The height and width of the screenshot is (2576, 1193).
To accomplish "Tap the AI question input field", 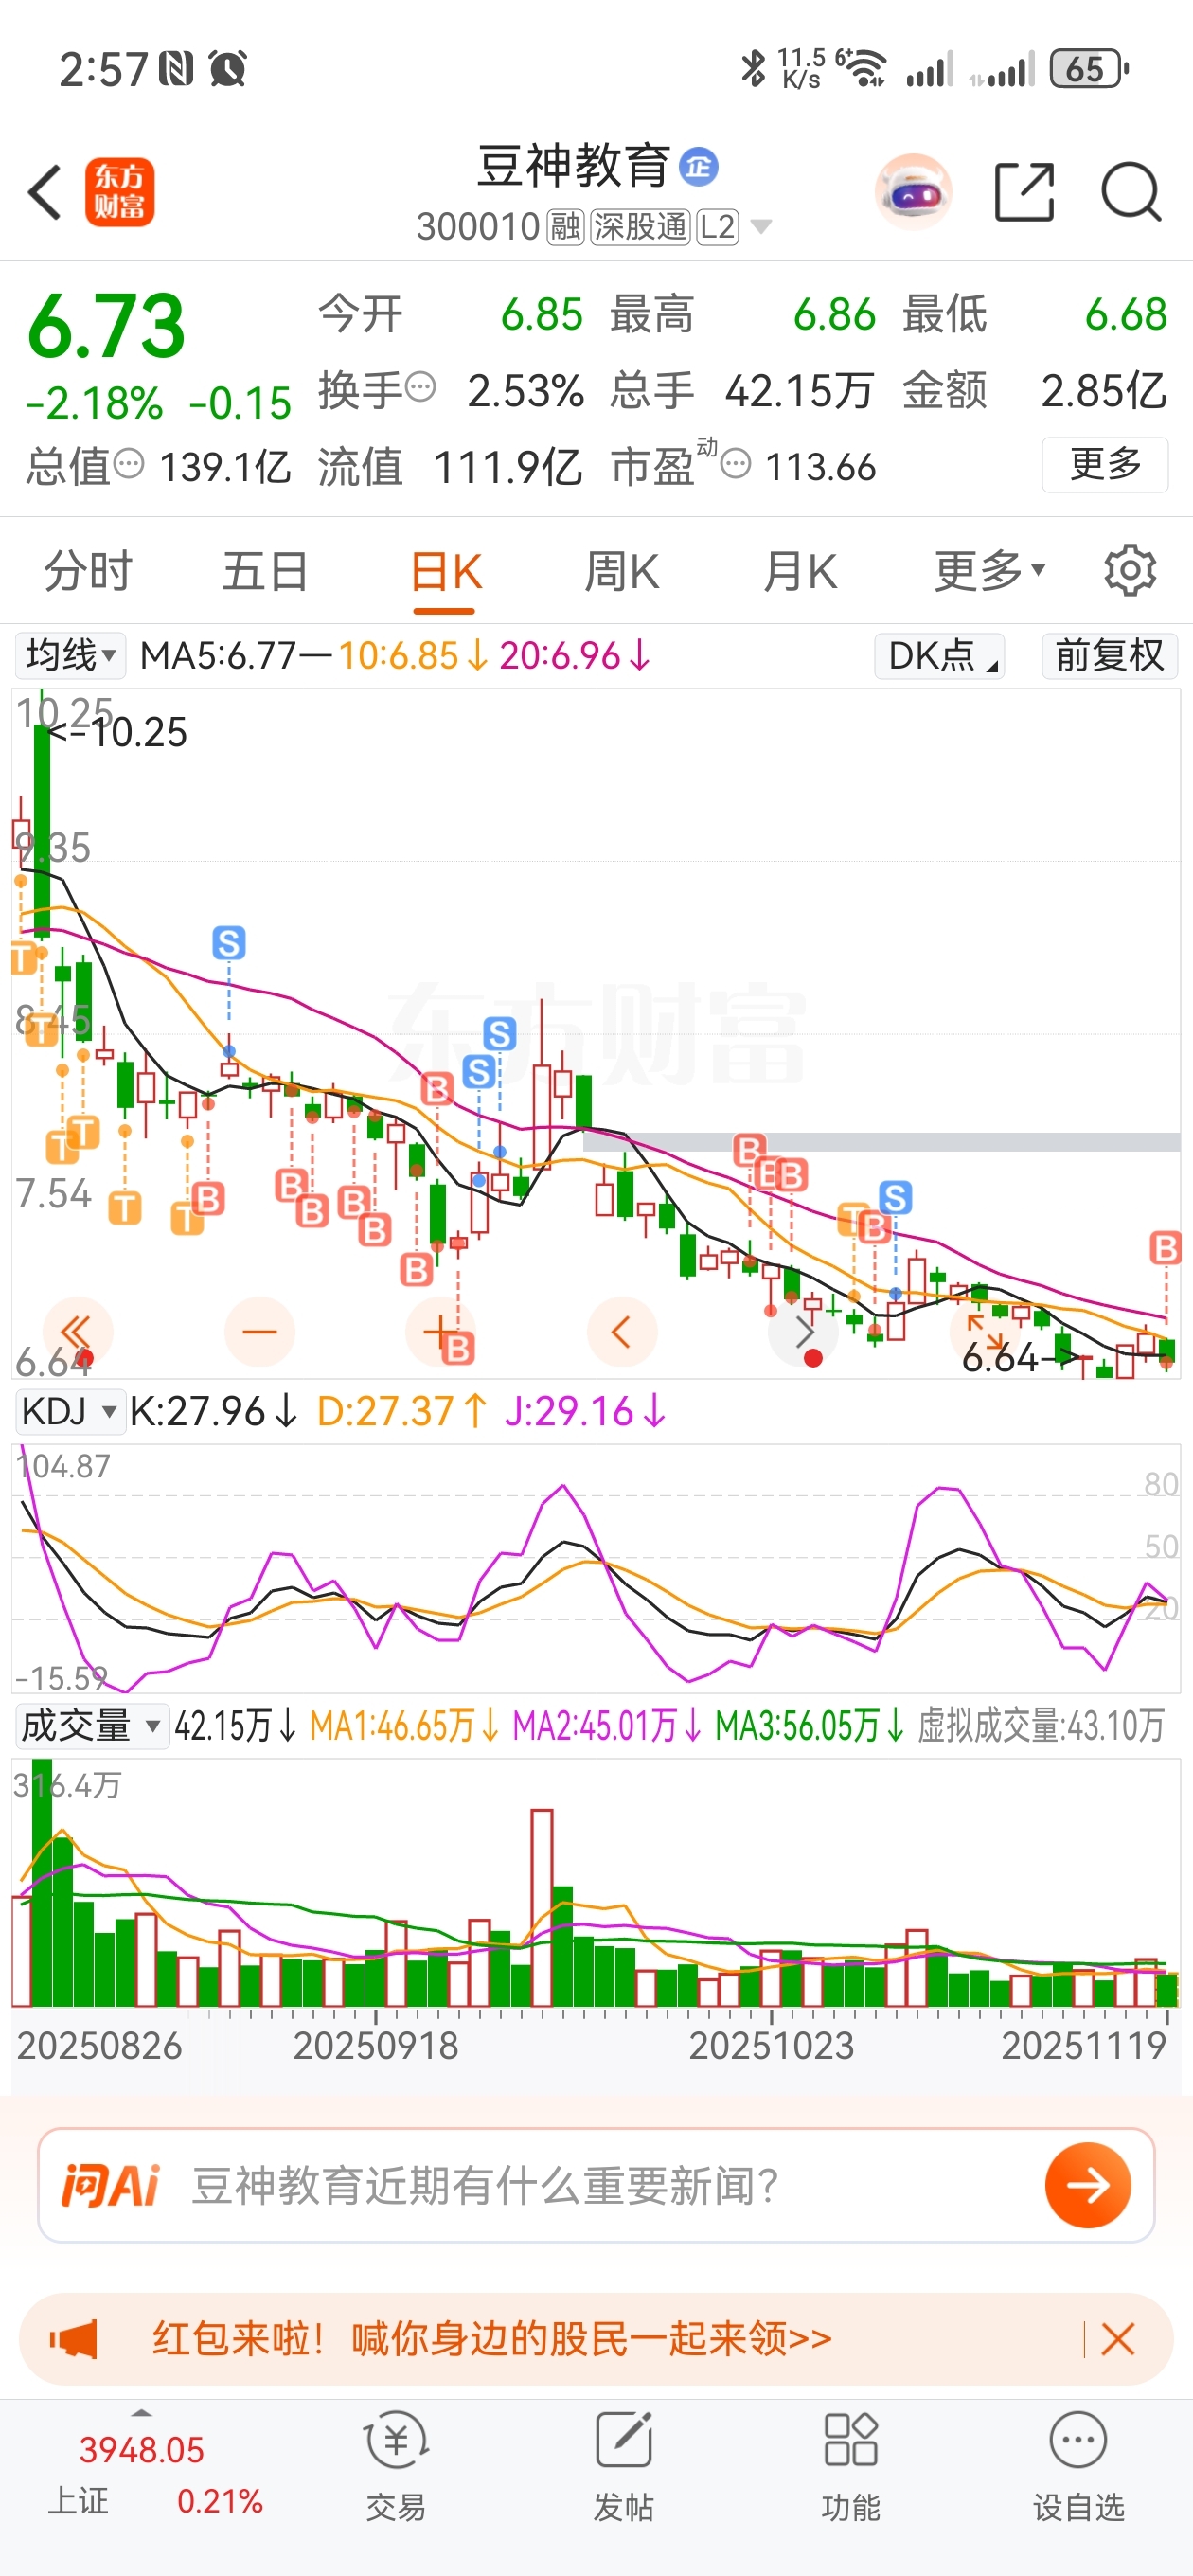I will pos(596,2184).
